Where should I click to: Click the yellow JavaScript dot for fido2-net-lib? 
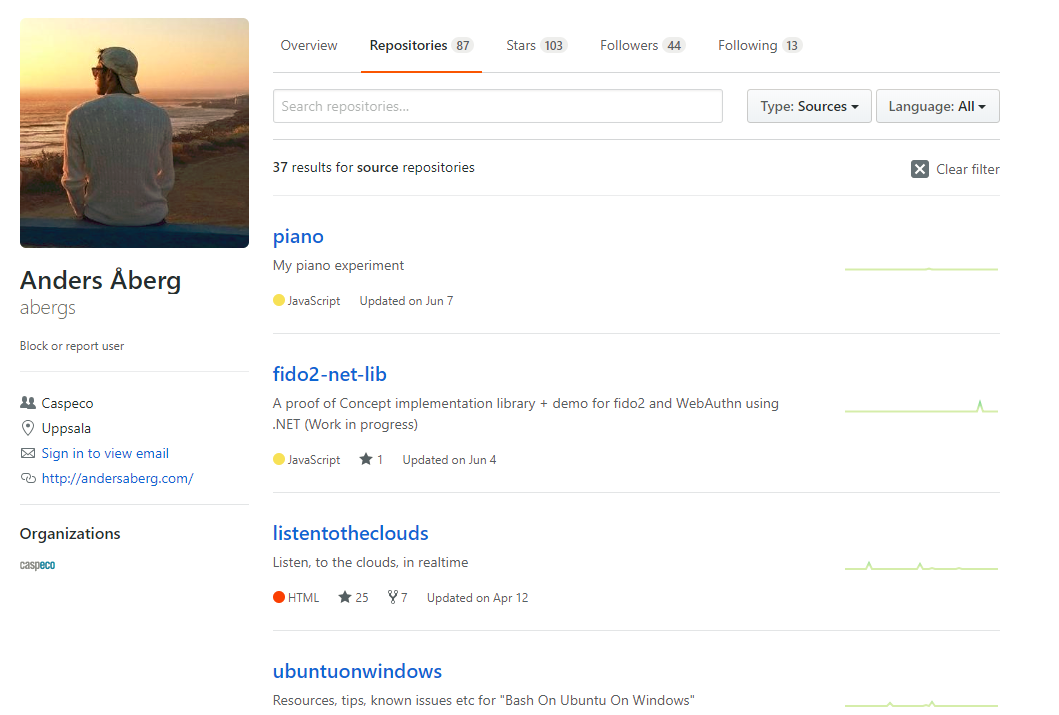point(279,459)
